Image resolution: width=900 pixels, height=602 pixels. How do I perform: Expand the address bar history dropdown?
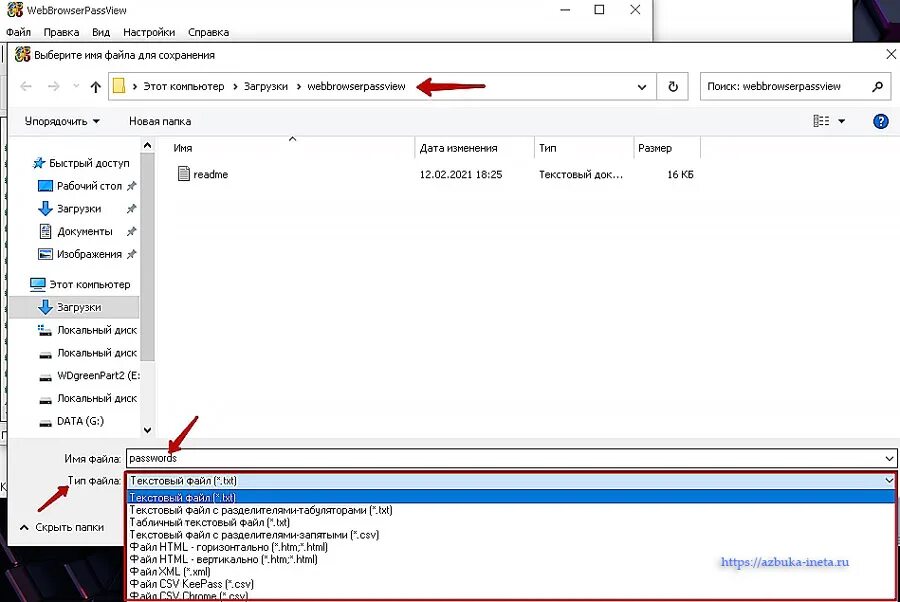tap(642, 87)
